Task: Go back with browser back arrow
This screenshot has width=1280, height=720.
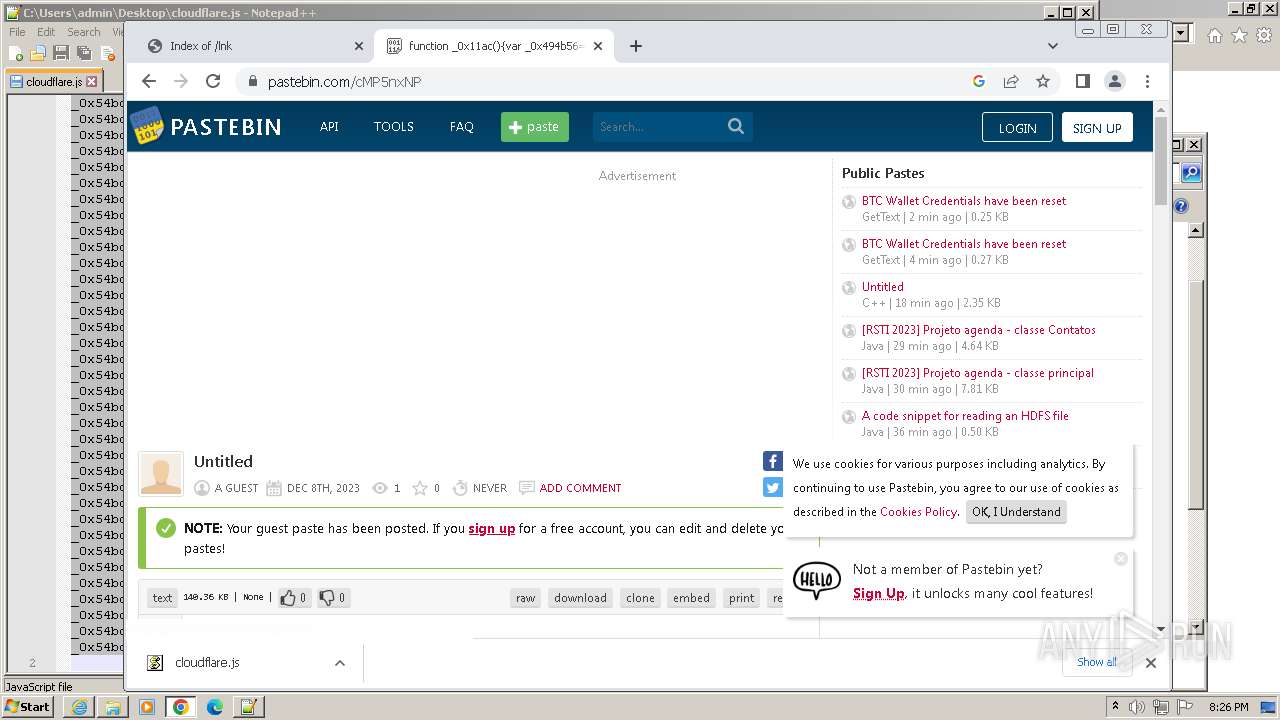Action: tap(149, 81)
